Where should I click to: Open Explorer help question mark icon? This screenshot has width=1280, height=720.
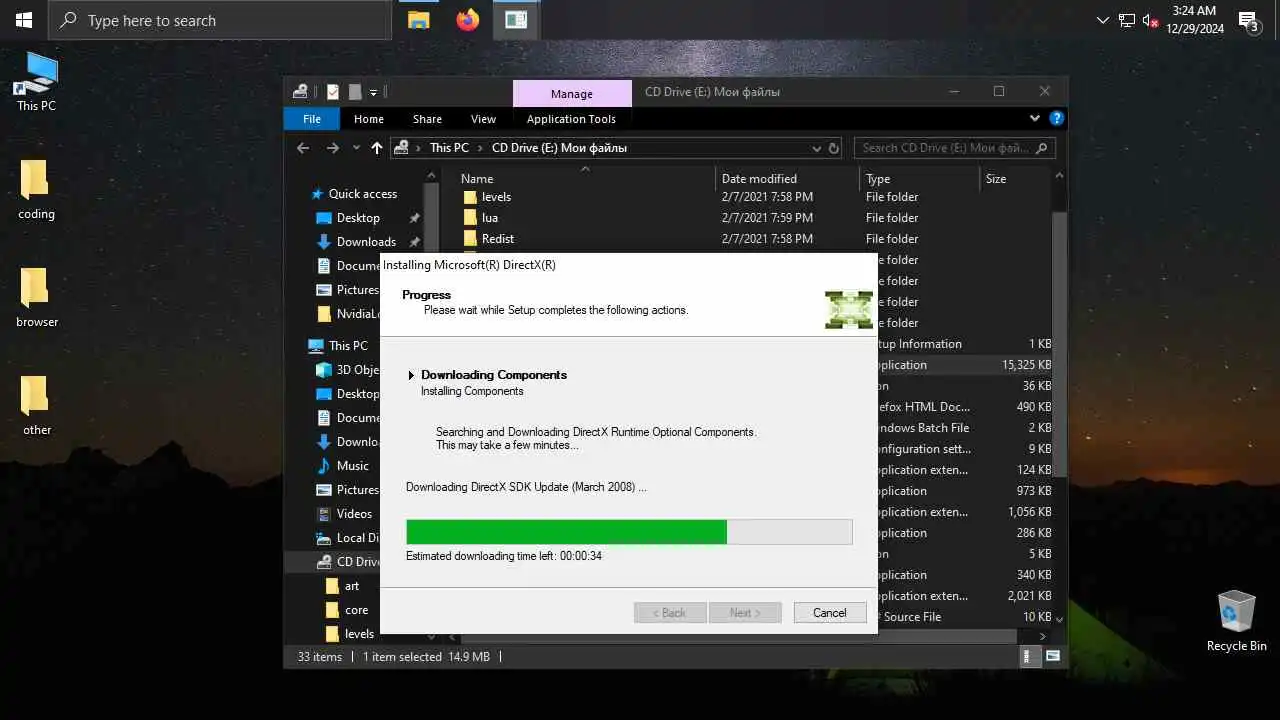(1057, 118)
